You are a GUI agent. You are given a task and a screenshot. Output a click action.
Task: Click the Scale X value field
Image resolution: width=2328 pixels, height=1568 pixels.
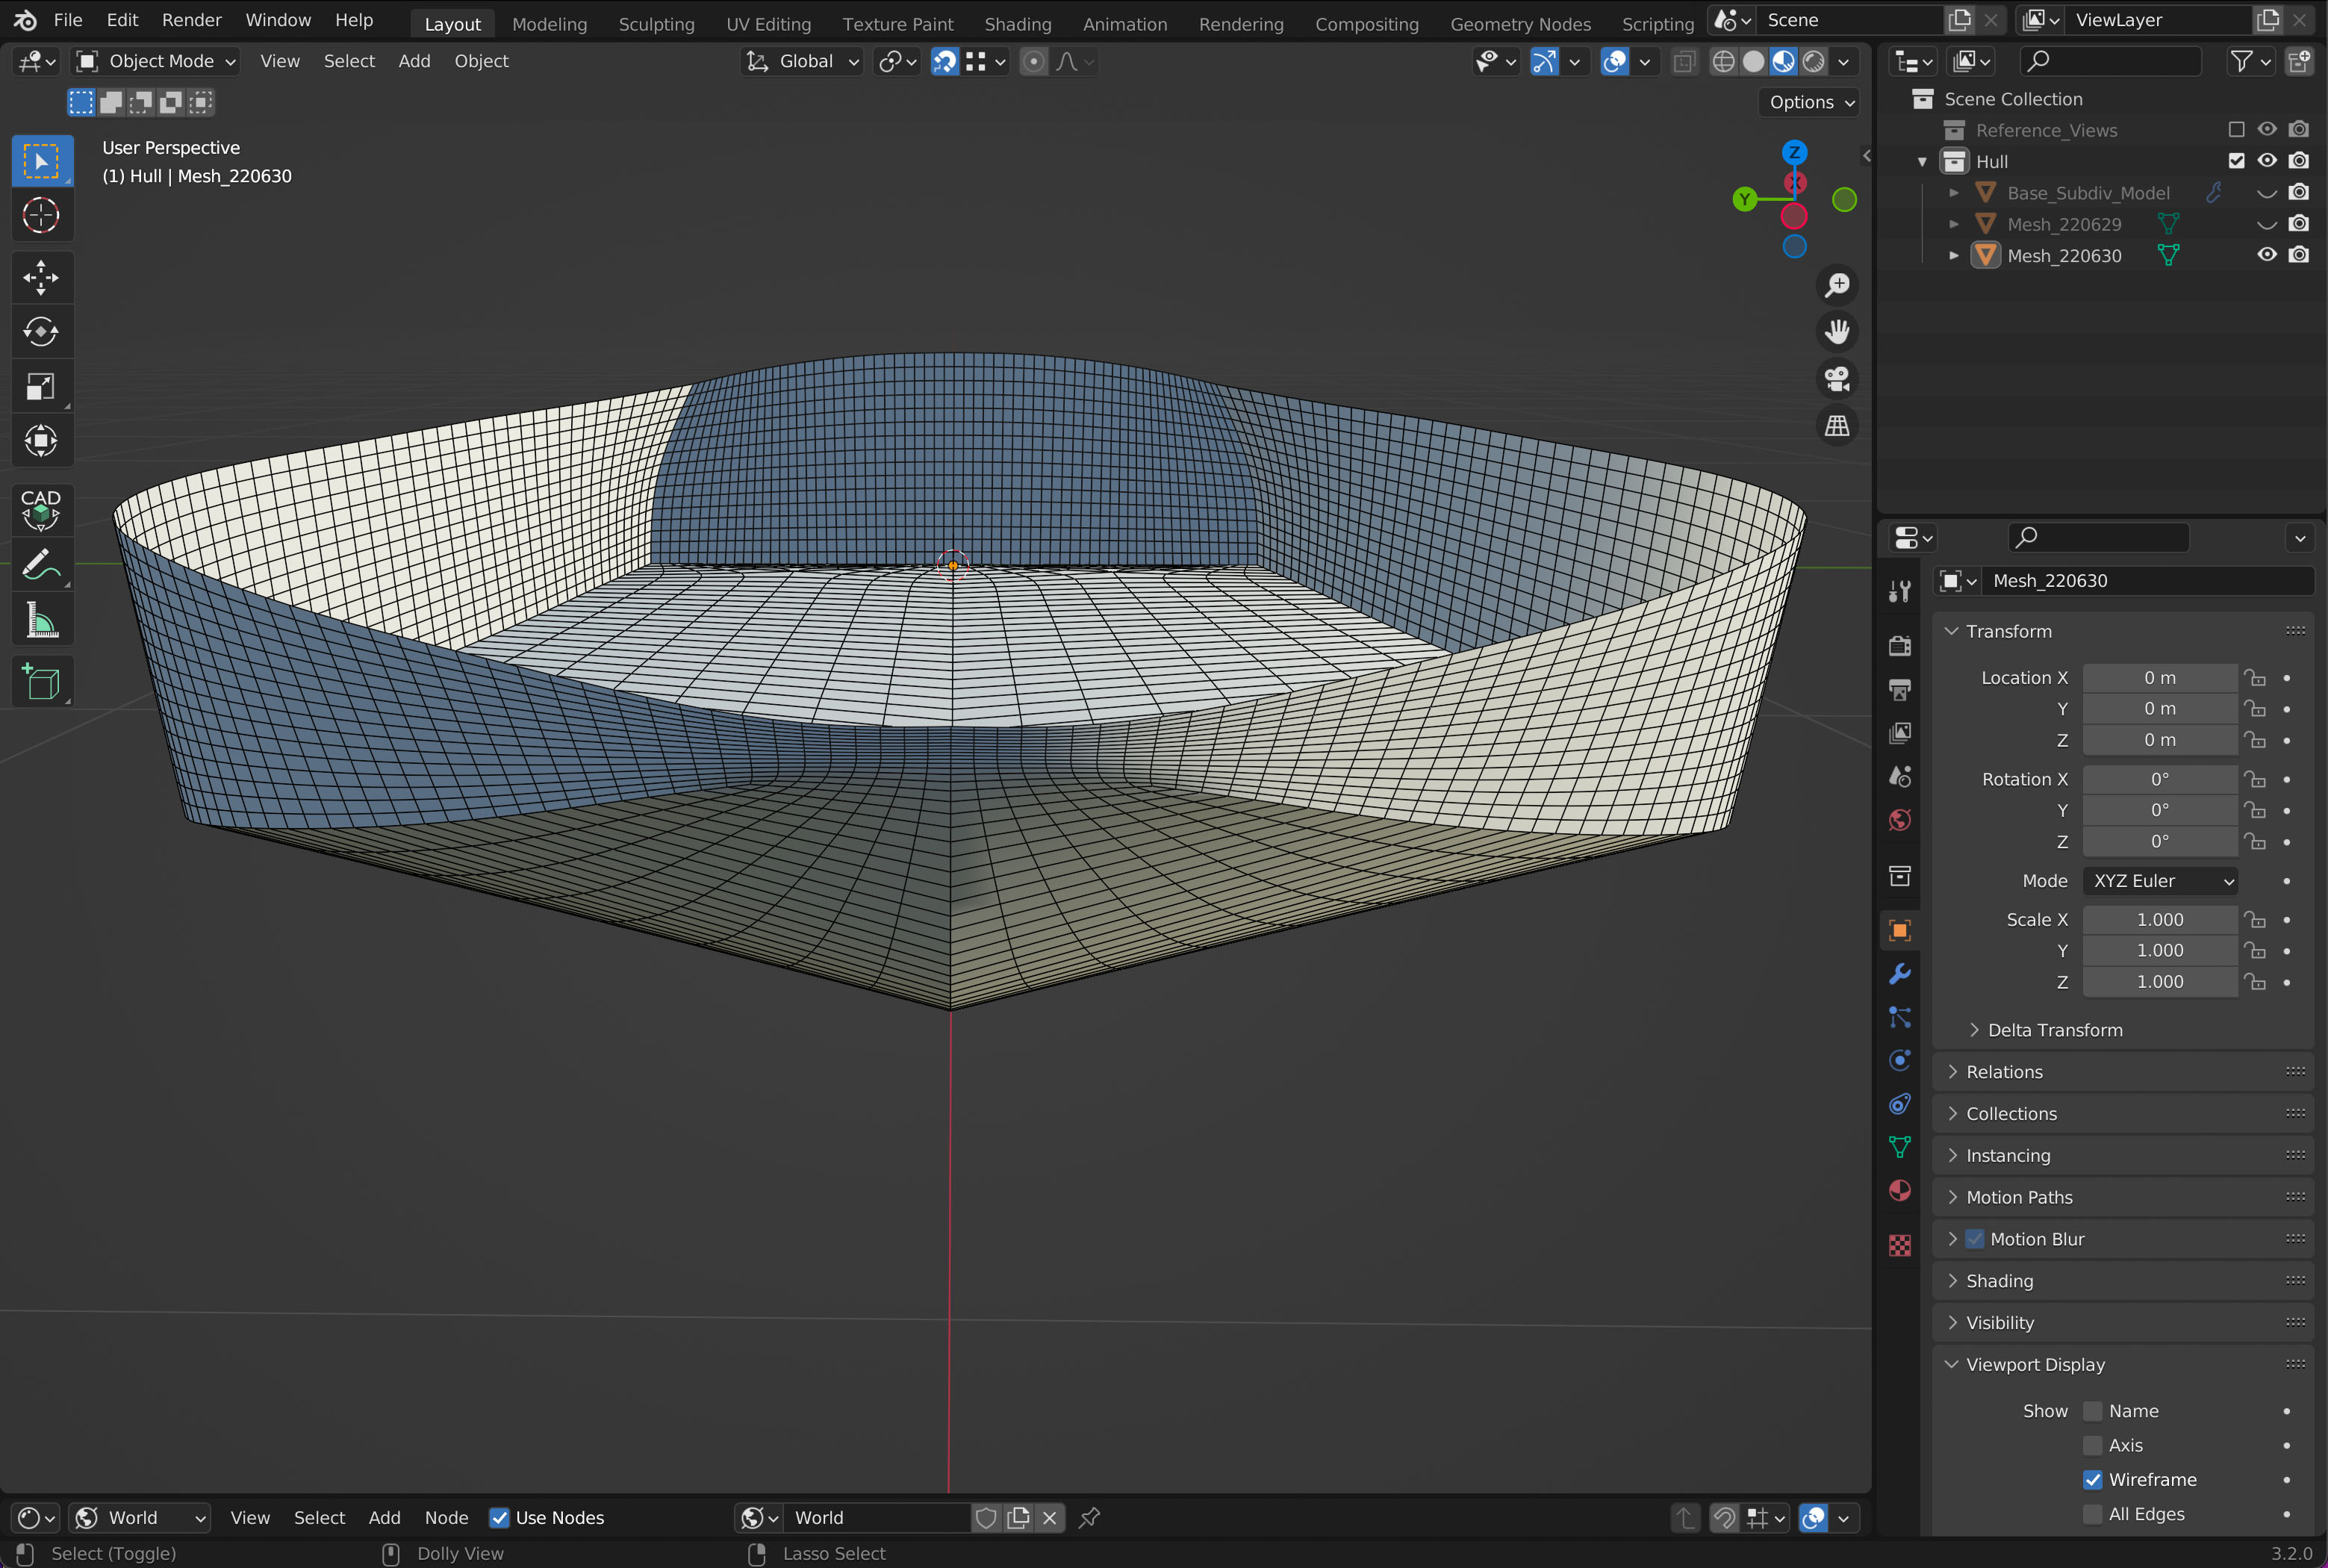point(2159,920)
